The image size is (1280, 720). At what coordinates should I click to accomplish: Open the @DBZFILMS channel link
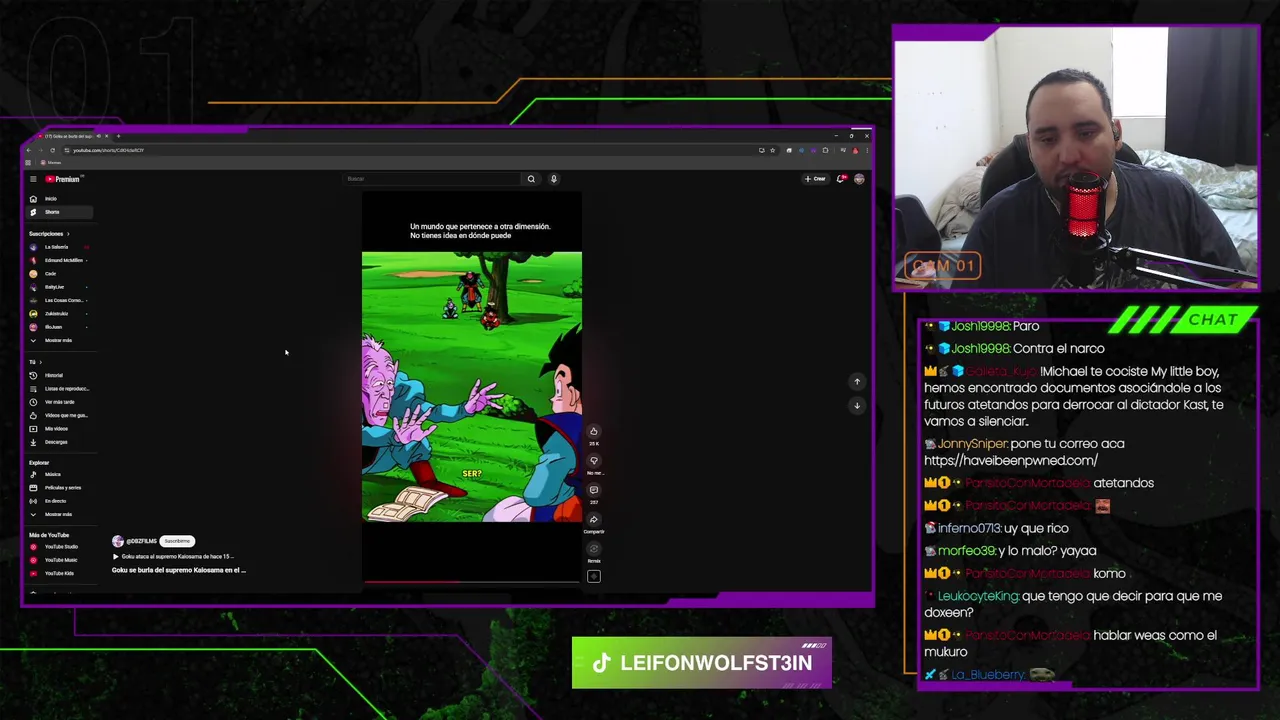(141, 541)
